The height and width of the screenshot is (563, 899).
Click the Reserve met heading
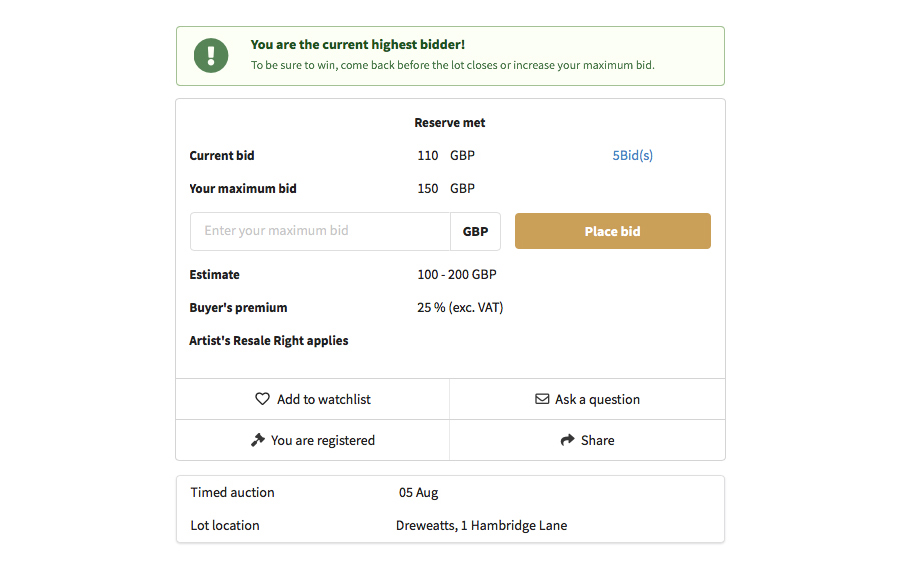pyautogui.click(x=450, y=123)
